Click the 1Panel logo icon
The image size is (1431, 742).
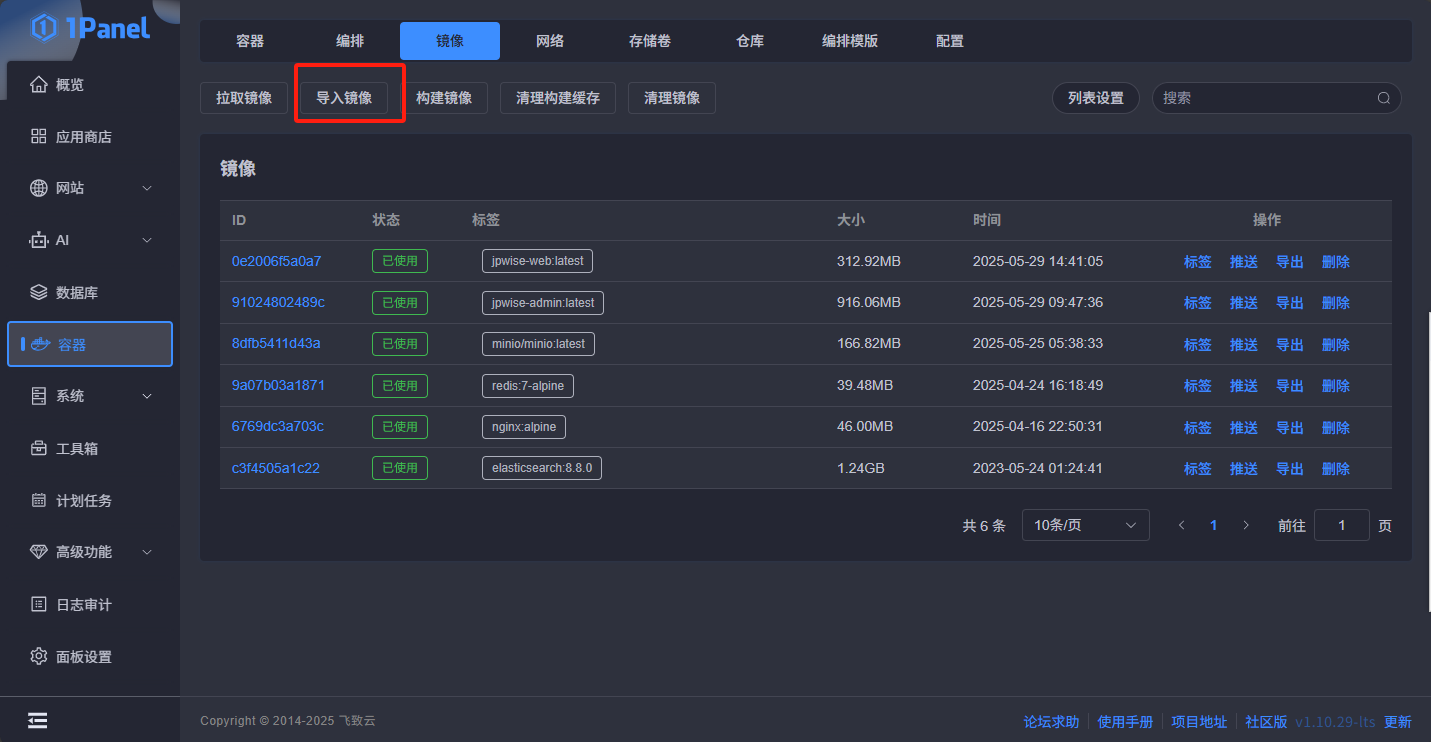(45, 28)
